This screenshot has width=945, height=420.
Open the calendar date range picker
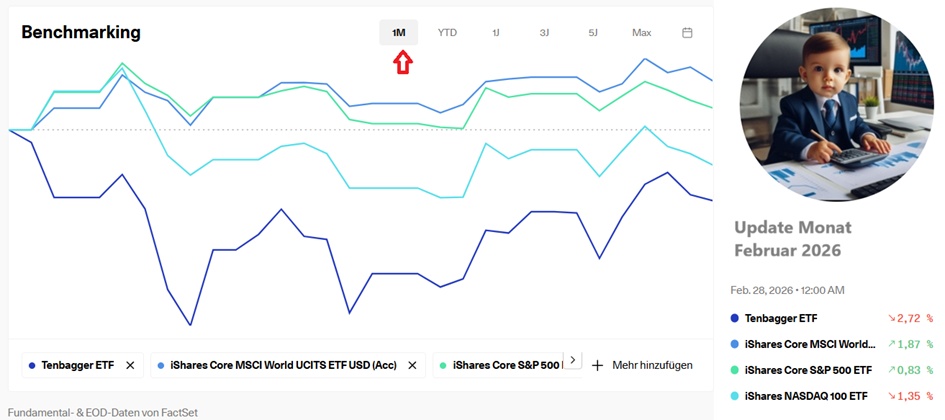pos(687,33)
